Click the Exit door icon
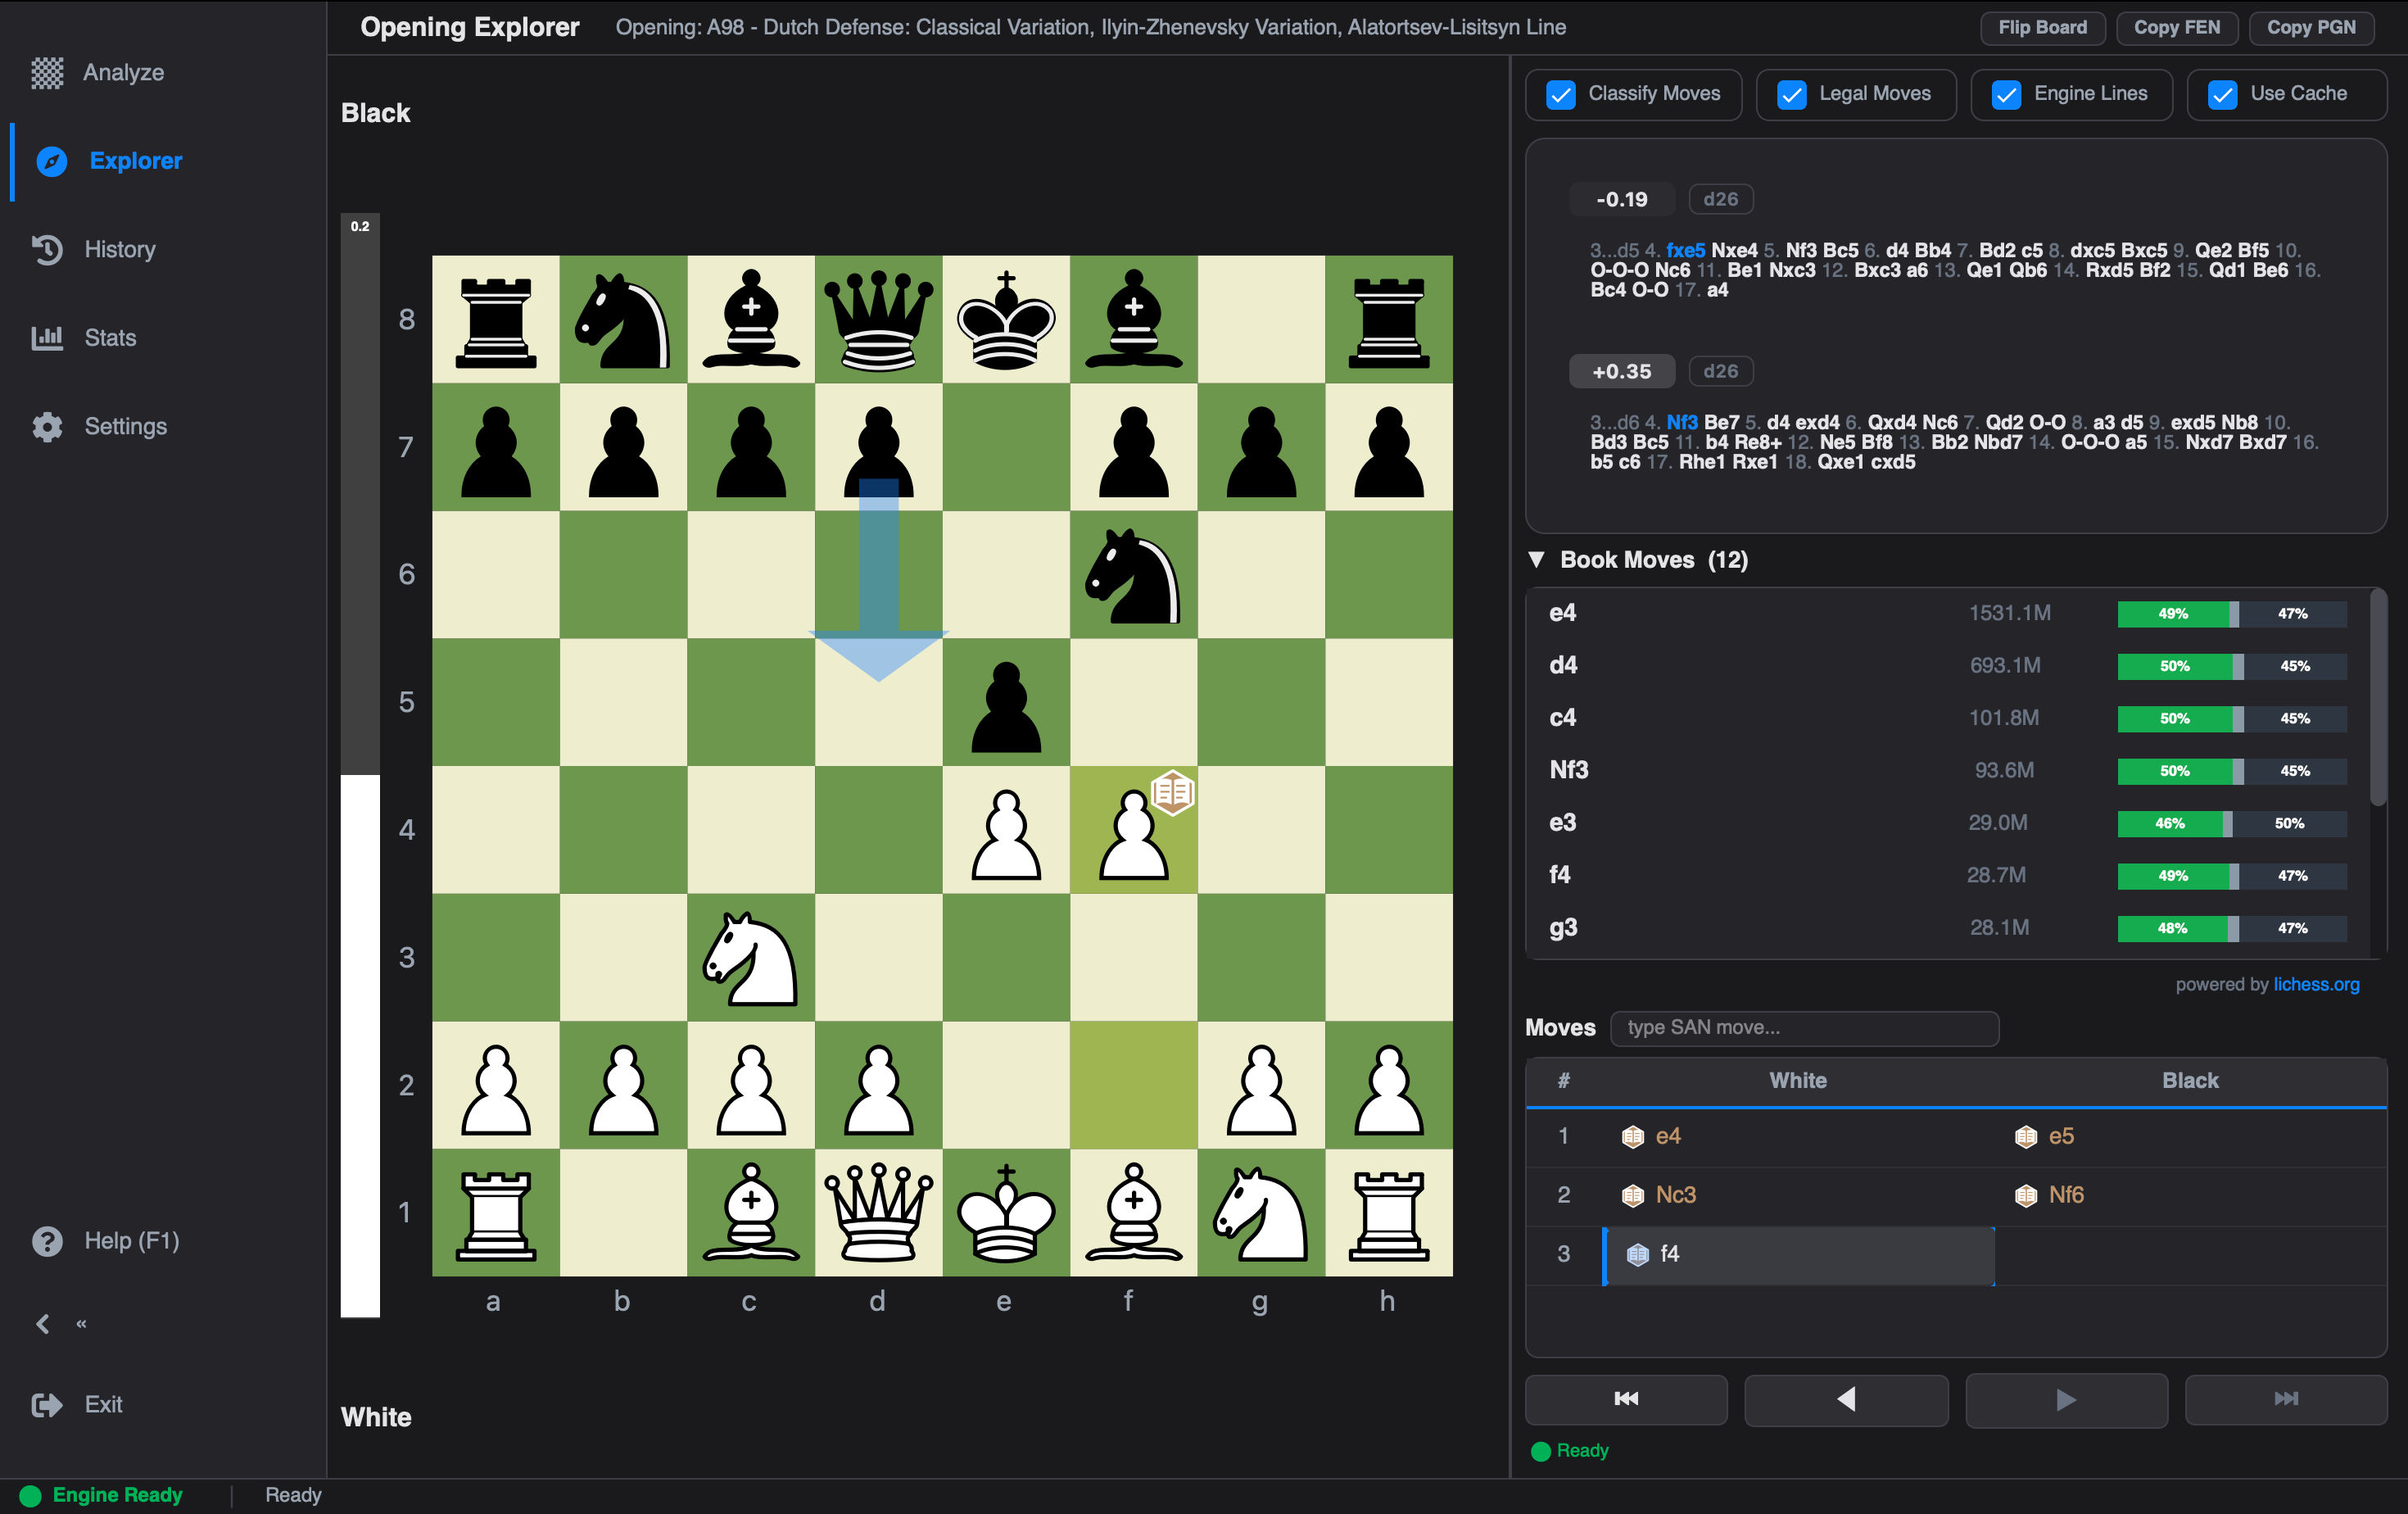Viewport: 2408px width, 1514px height. [x=47, y=1405]
